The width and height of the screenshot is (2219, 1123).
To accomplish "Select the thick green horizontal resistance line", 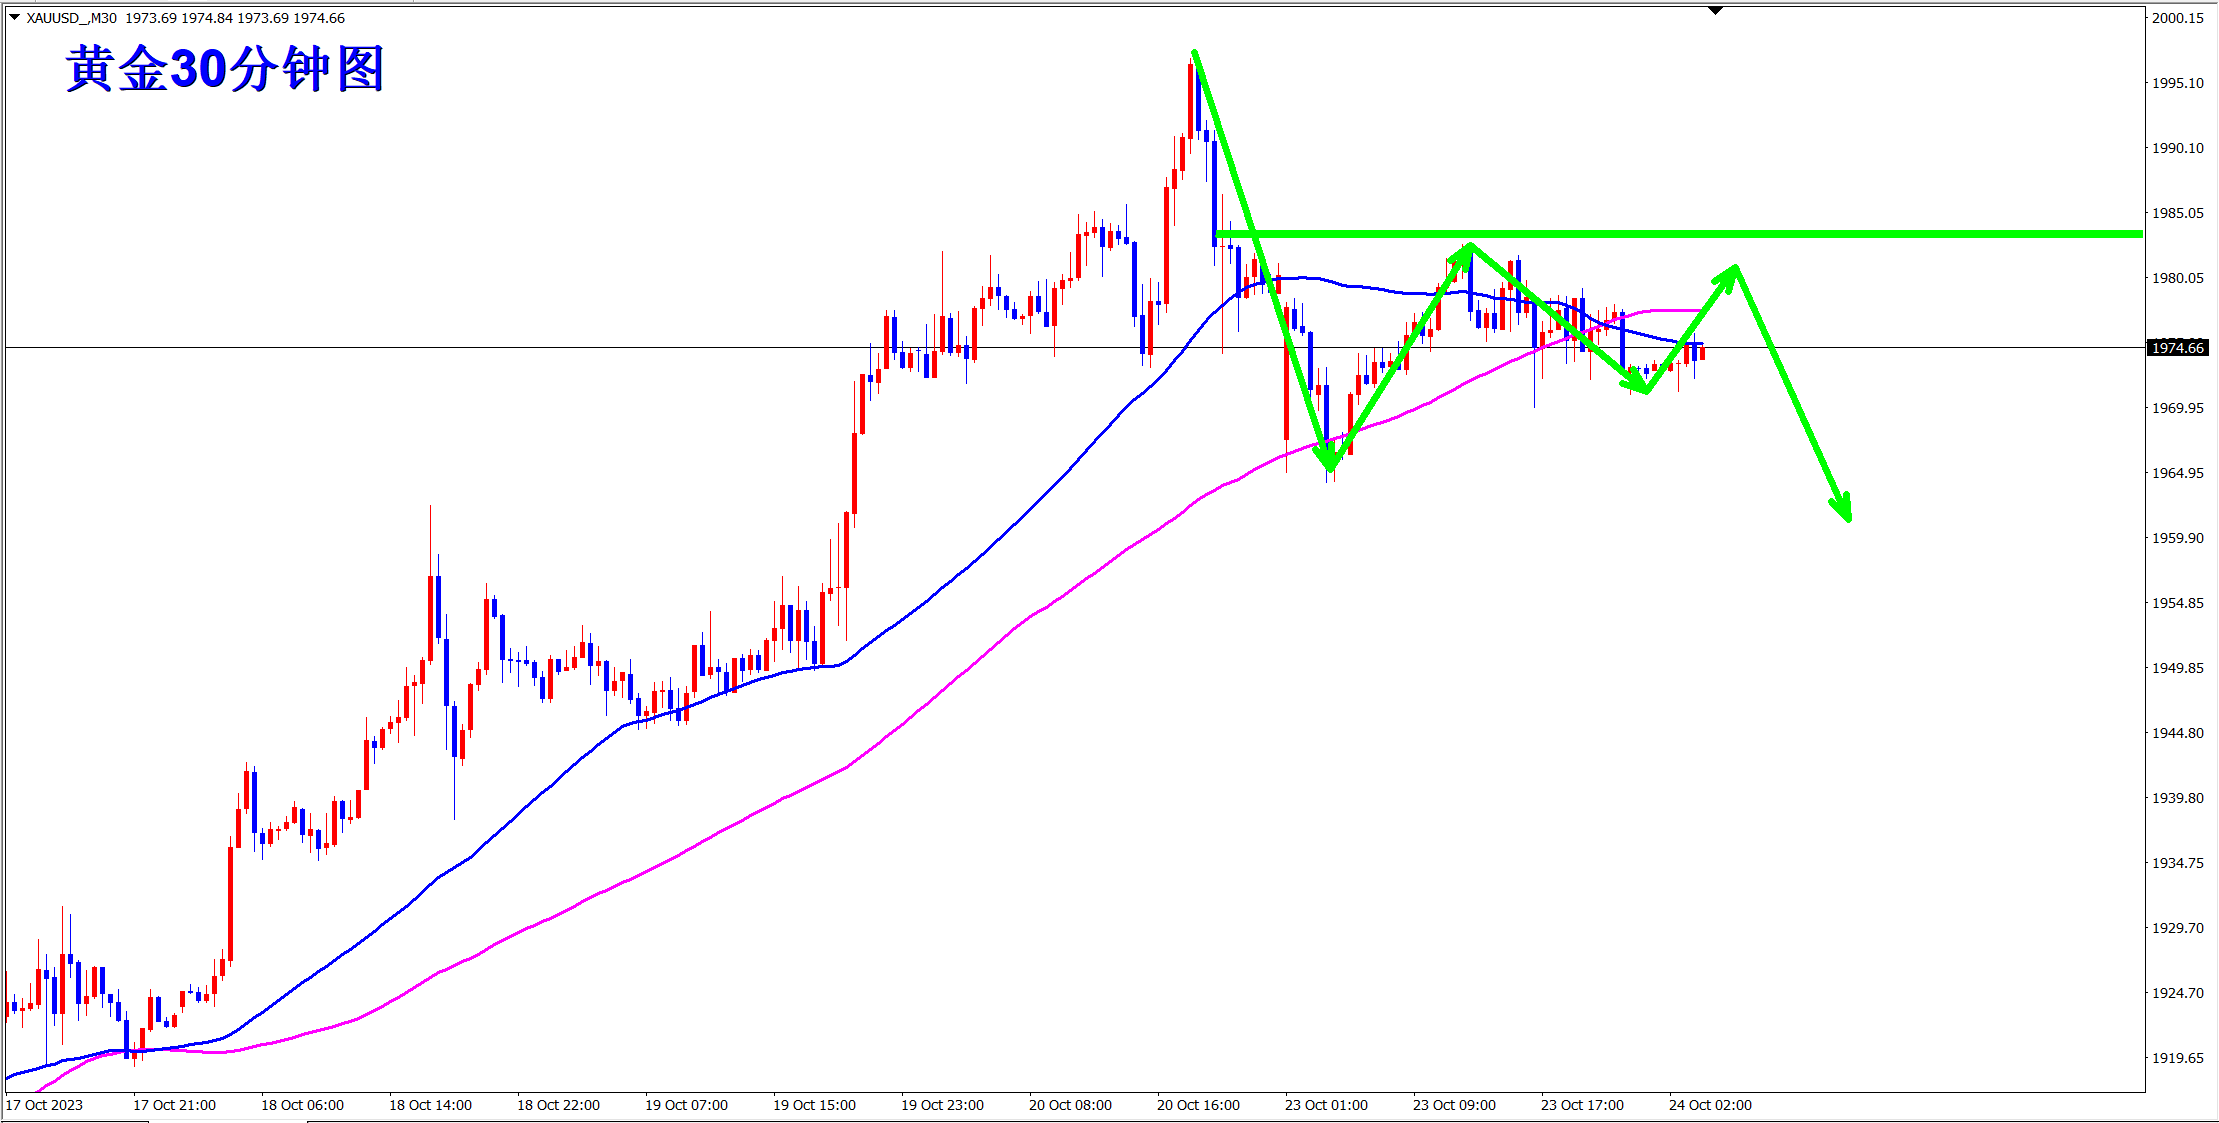I will coord(1900,234).
